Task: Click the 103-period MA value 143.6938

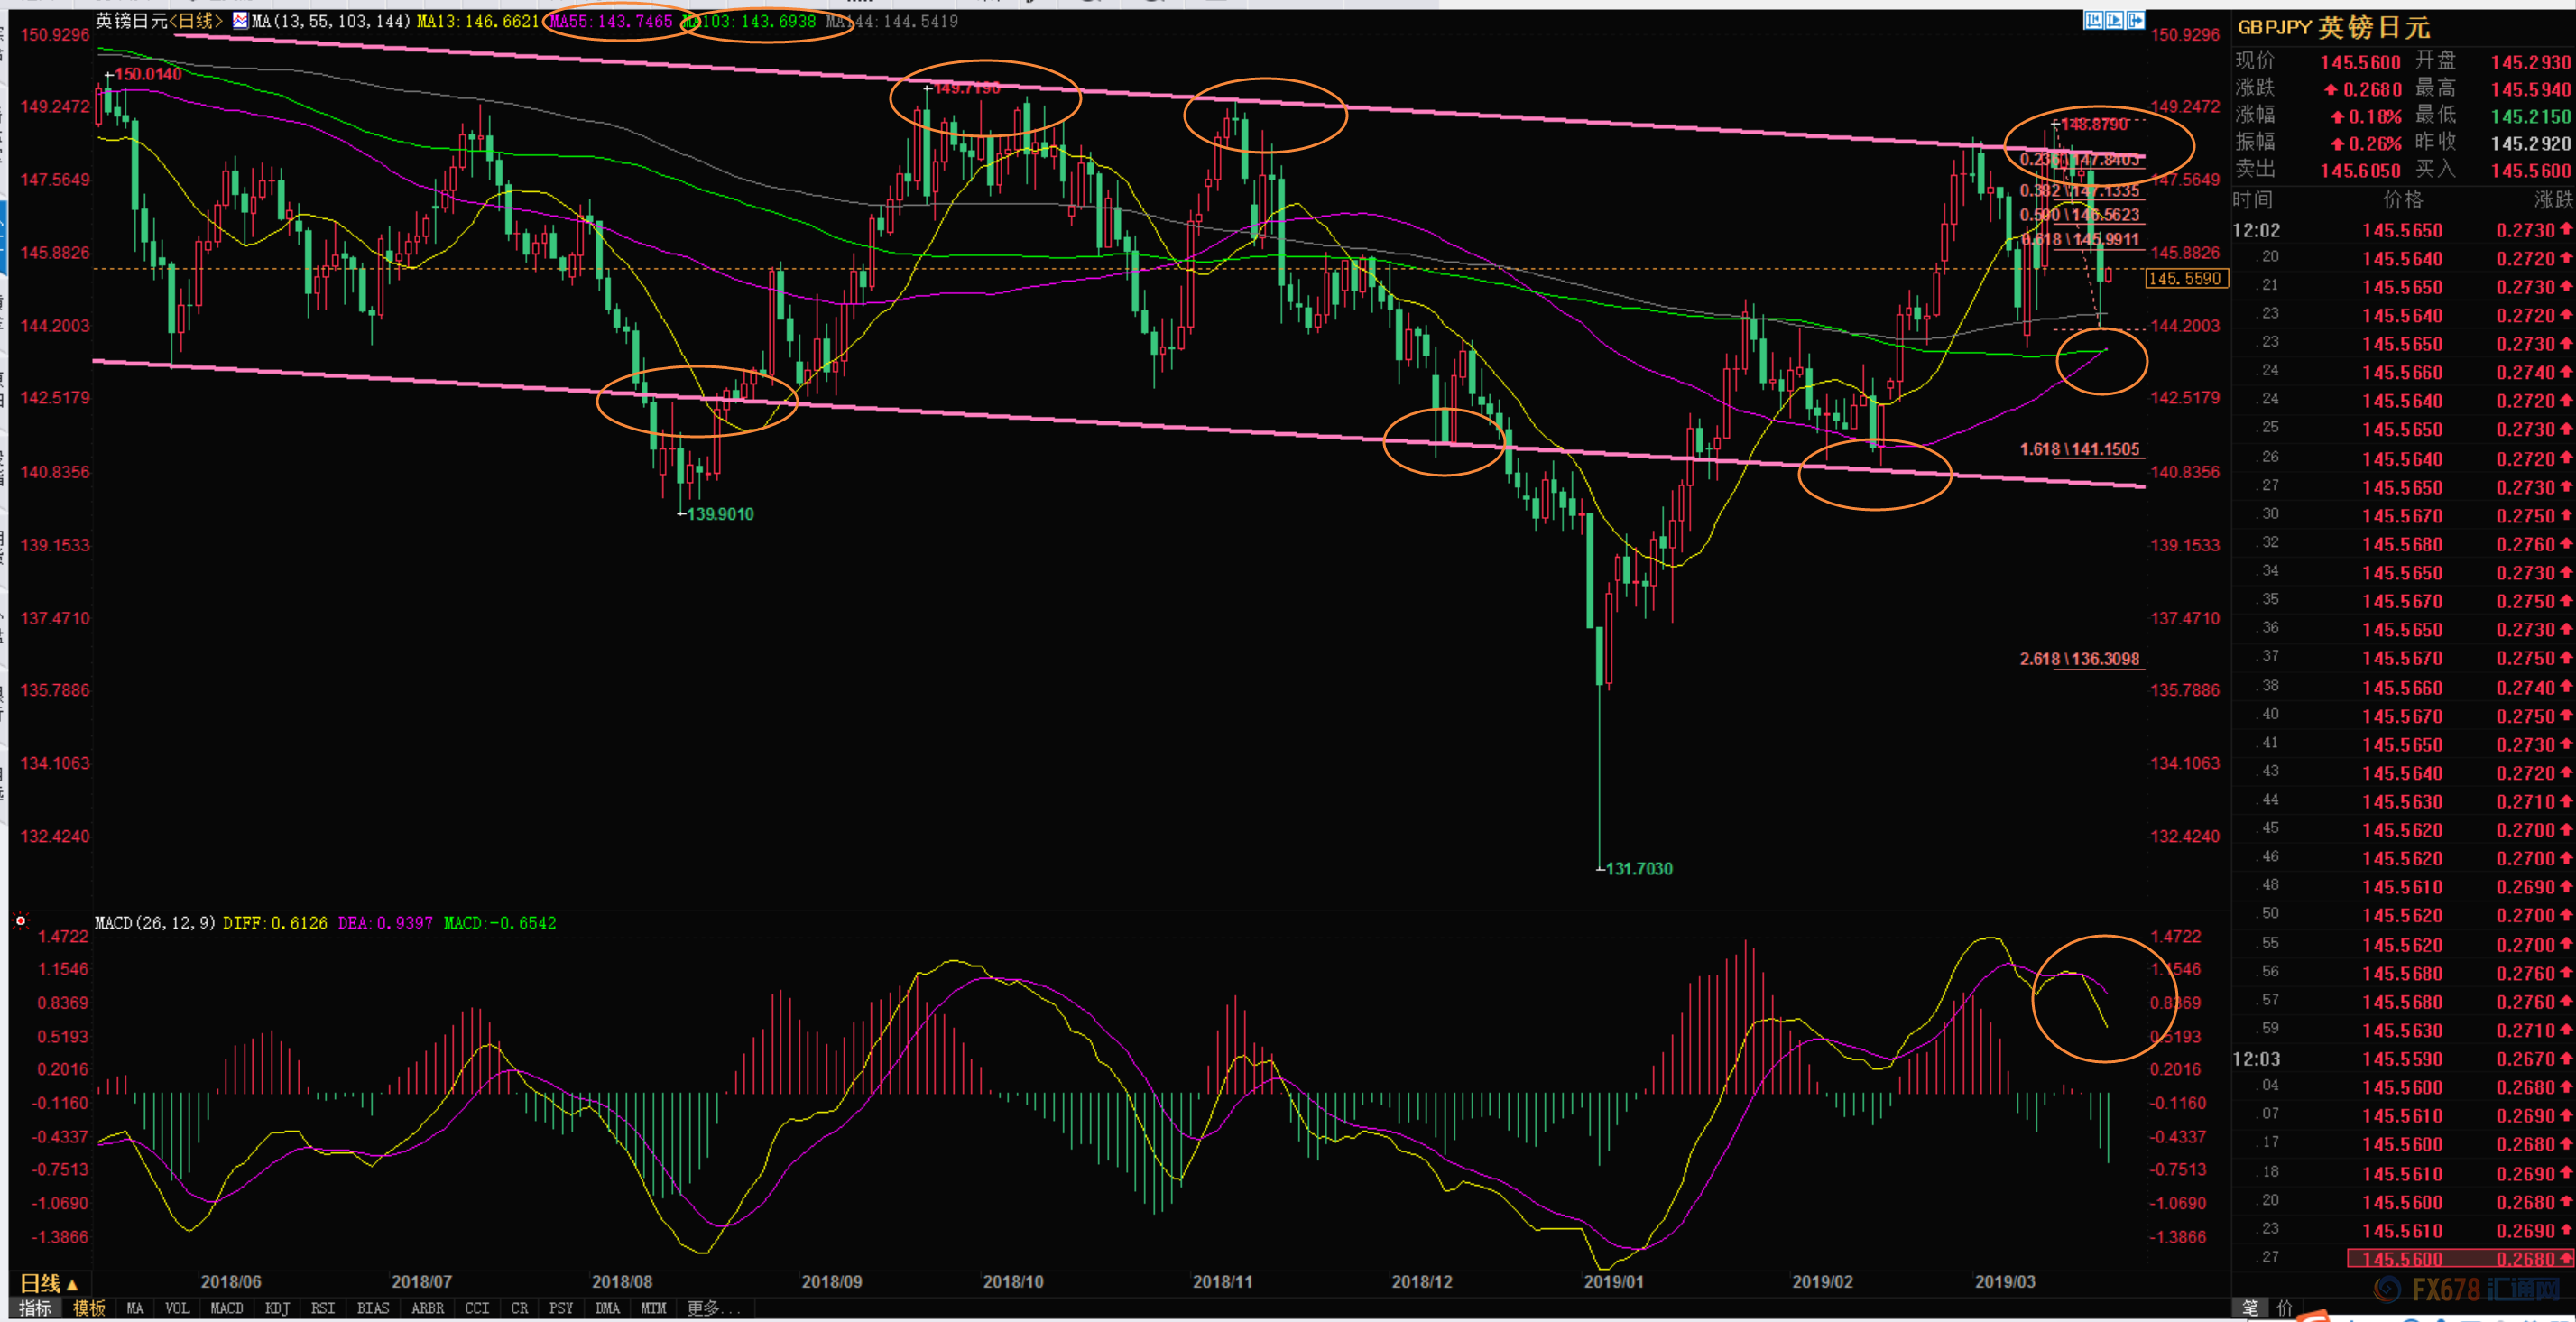Action: click(749, 21)
